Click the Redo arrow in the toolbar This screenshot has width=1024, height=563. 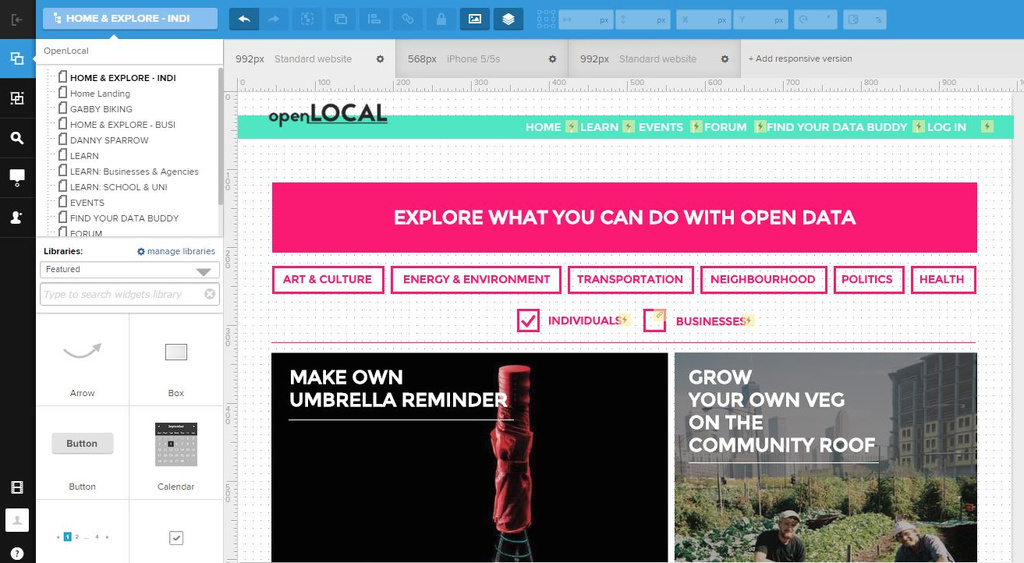pyautogui.click(x=274, y=19)
